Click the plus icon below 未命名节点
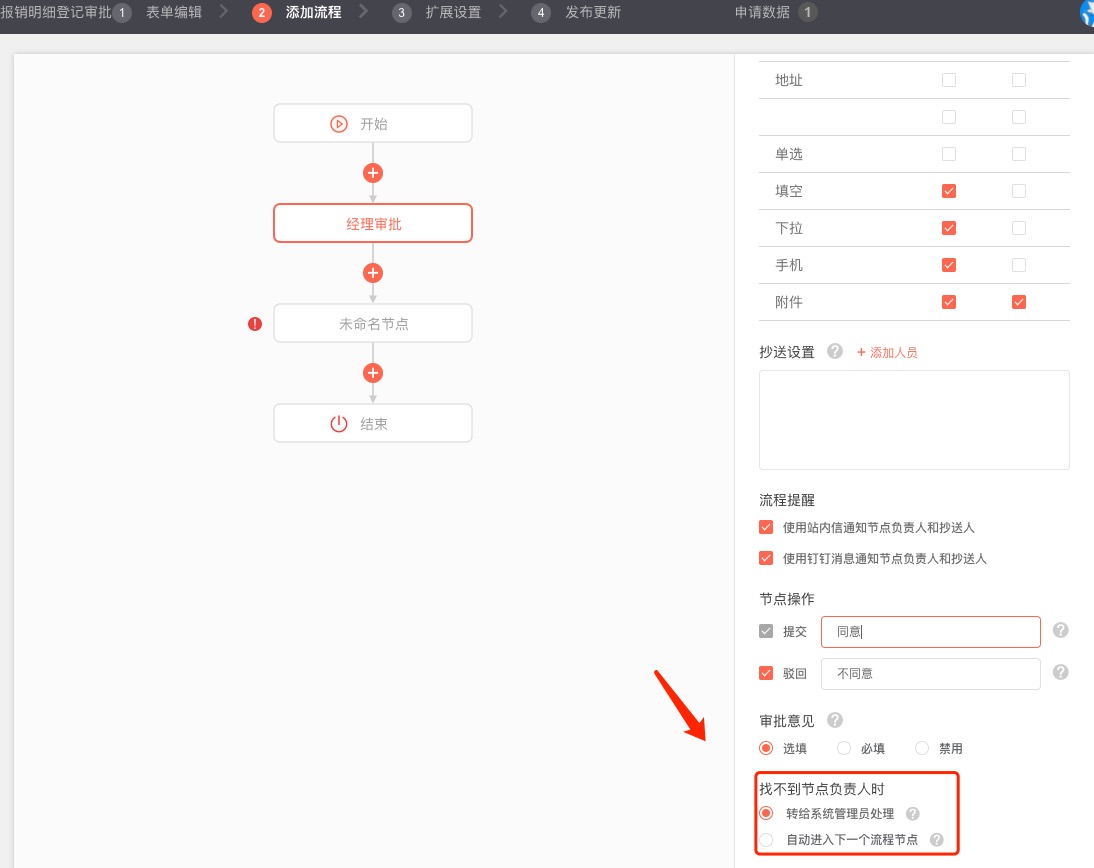 point(373,373)
